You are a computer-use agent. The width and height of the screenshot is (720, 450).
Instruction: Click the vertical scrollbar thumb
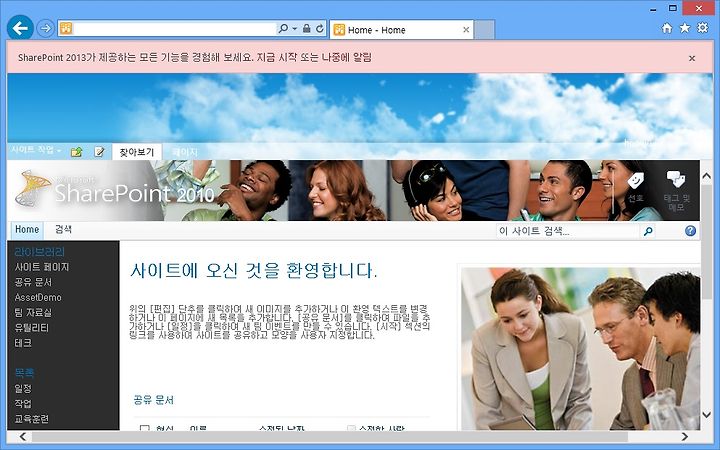(x=706, y=241)
